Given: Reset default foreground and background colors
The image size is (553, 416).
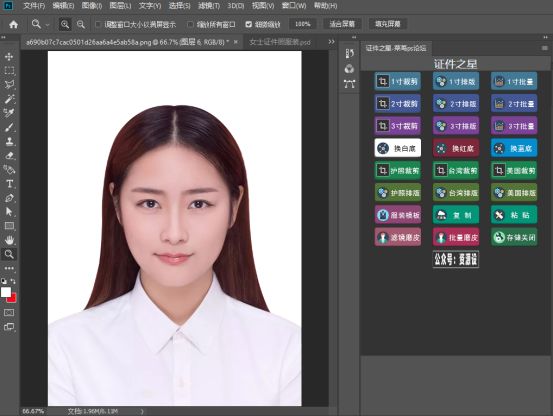Looking at the screenshot, I should (4, 281).
